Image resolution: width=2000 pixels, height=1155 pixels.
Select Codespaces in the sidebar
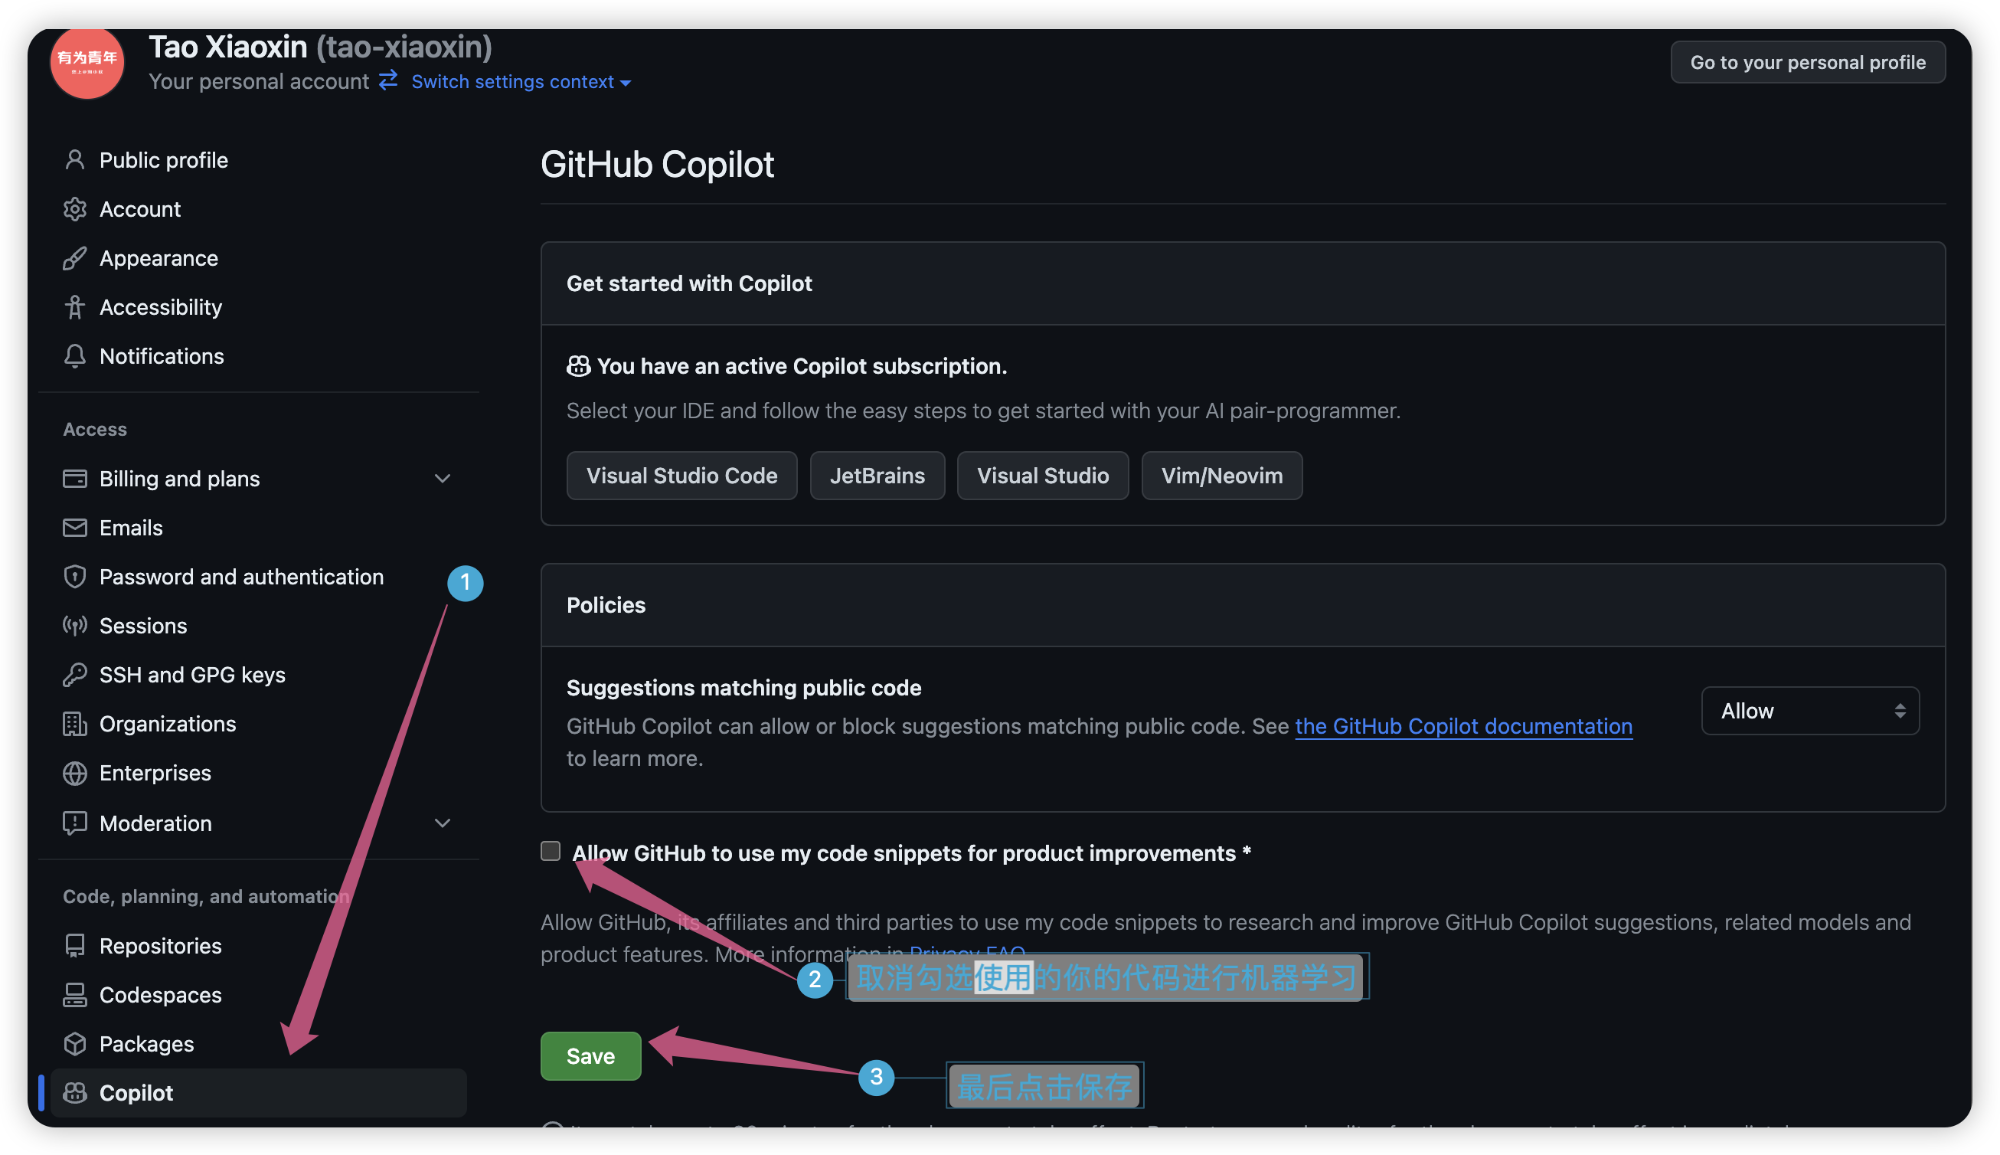160,995
